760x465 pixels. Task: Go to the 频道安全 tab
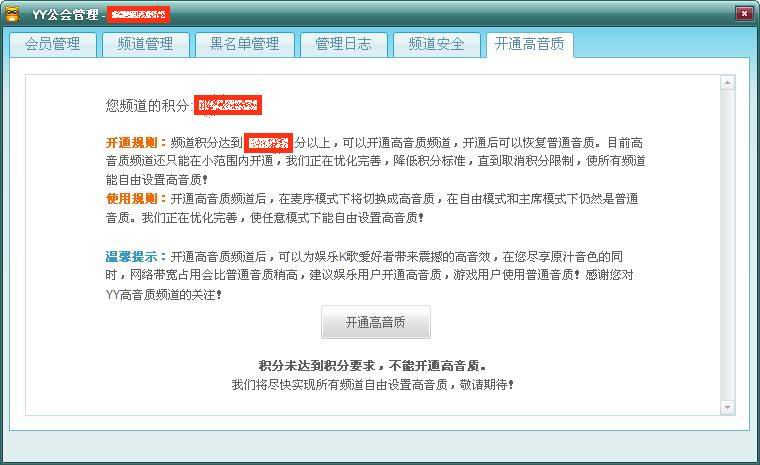pos(437,45)
